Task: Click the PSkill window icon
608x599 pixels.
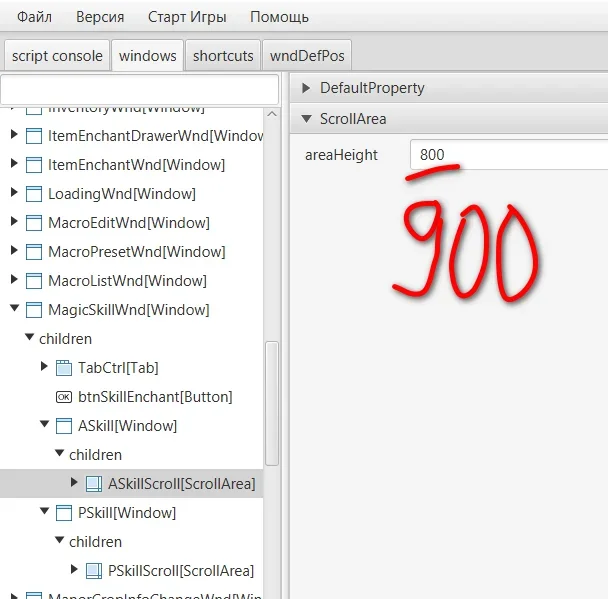Action: (x=64, y=513)
